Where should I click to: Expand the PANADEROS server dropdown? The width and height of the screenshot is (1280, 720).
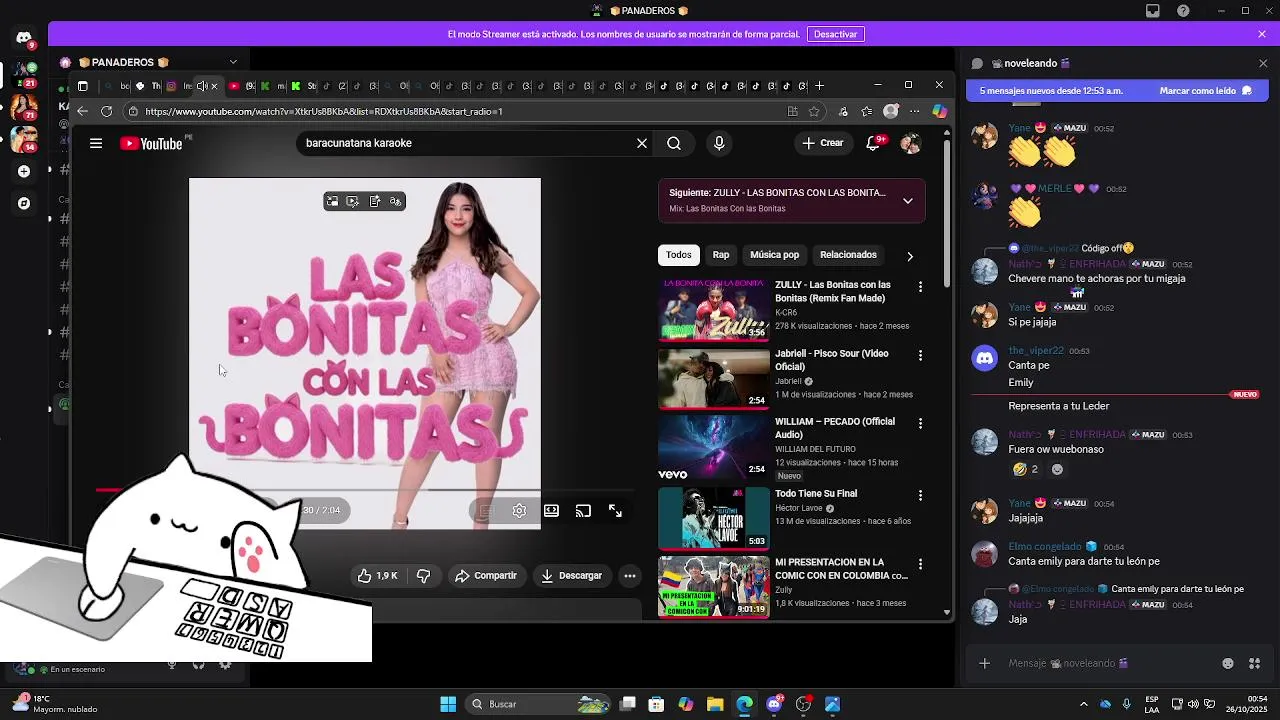click(233, 62)
